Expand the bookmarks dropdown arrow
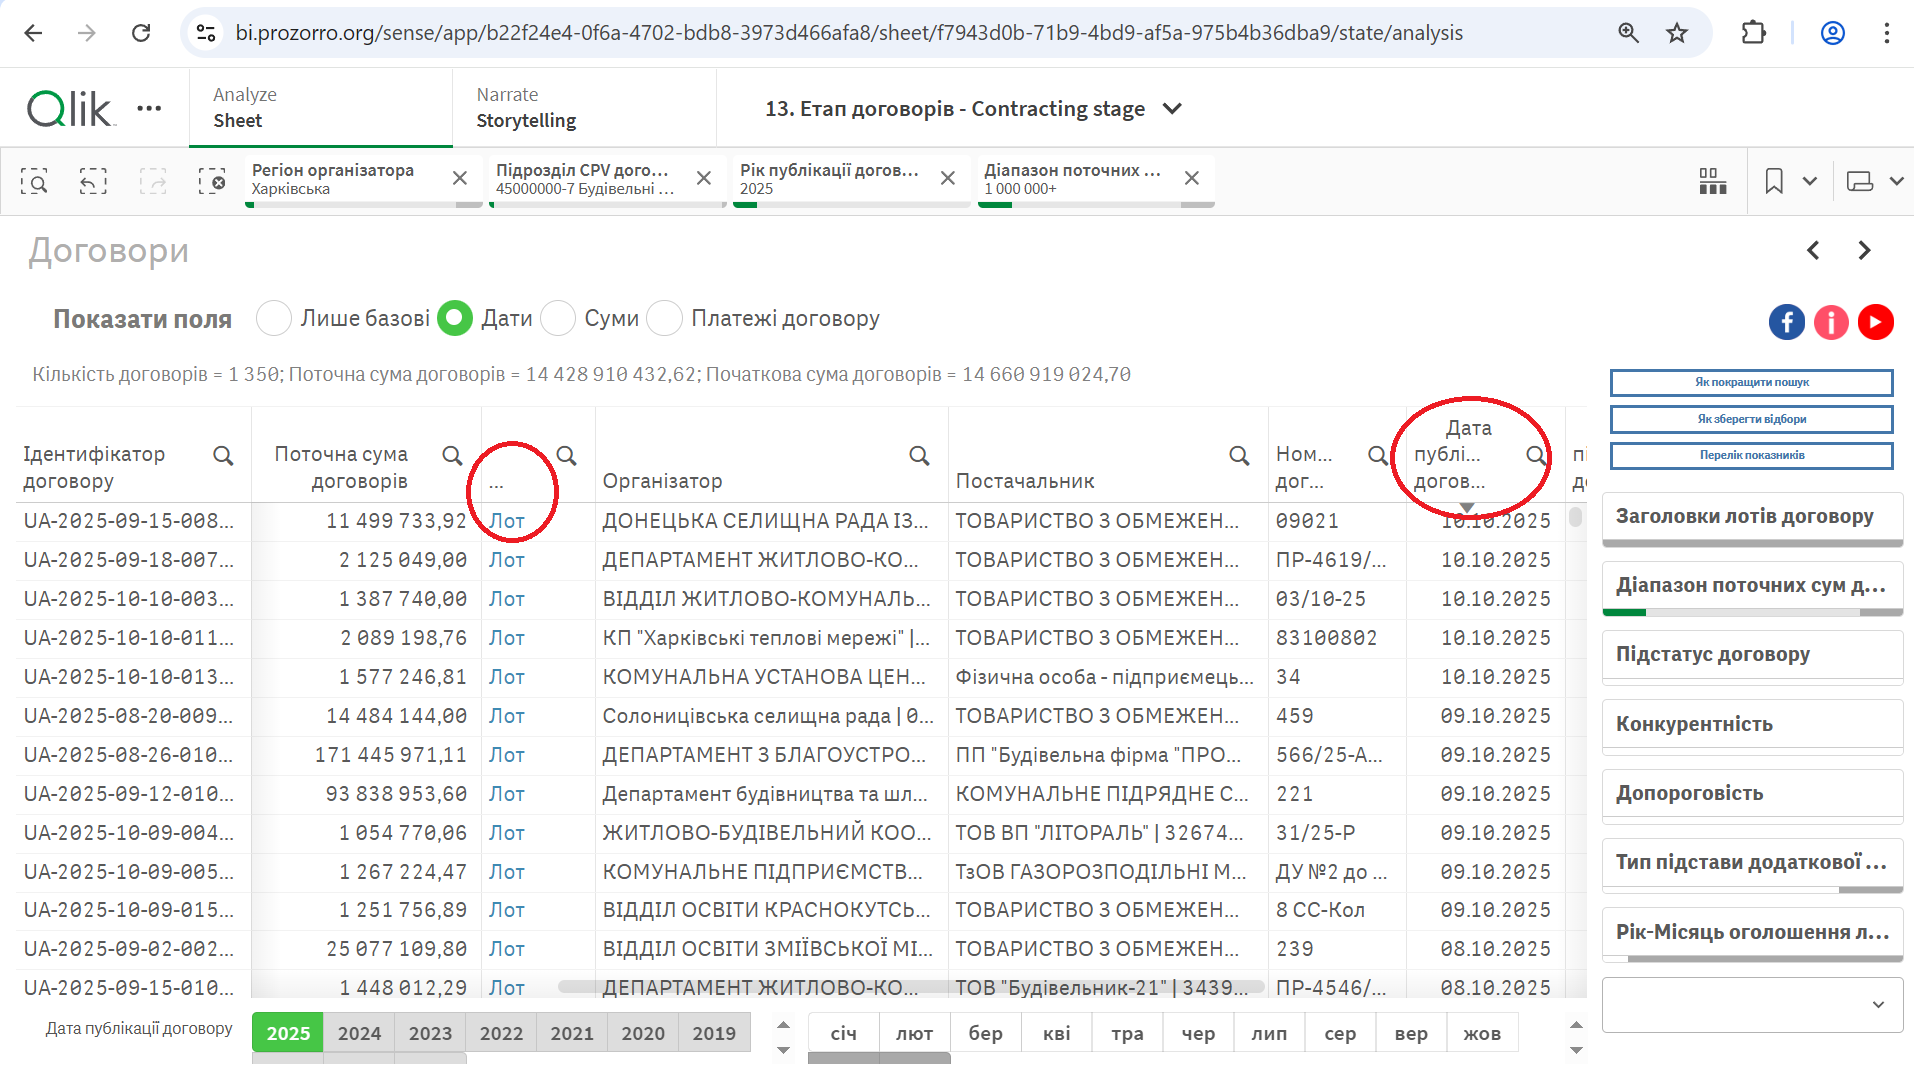The width and height of the screenshot is (1914, 1075). [1809, 181]
